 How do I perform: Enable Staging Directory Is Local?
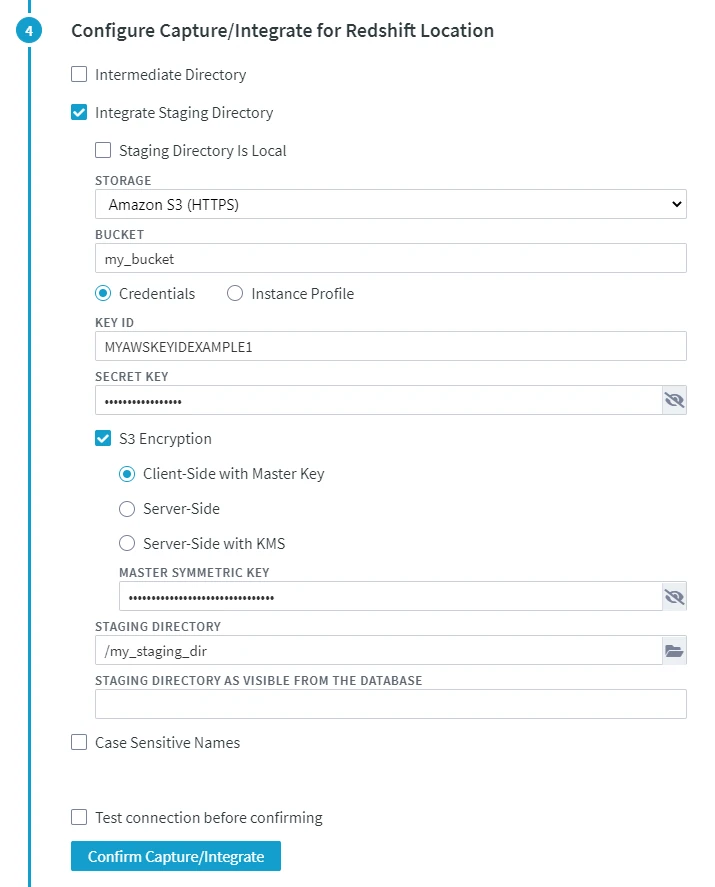click(x=102, y=150)
